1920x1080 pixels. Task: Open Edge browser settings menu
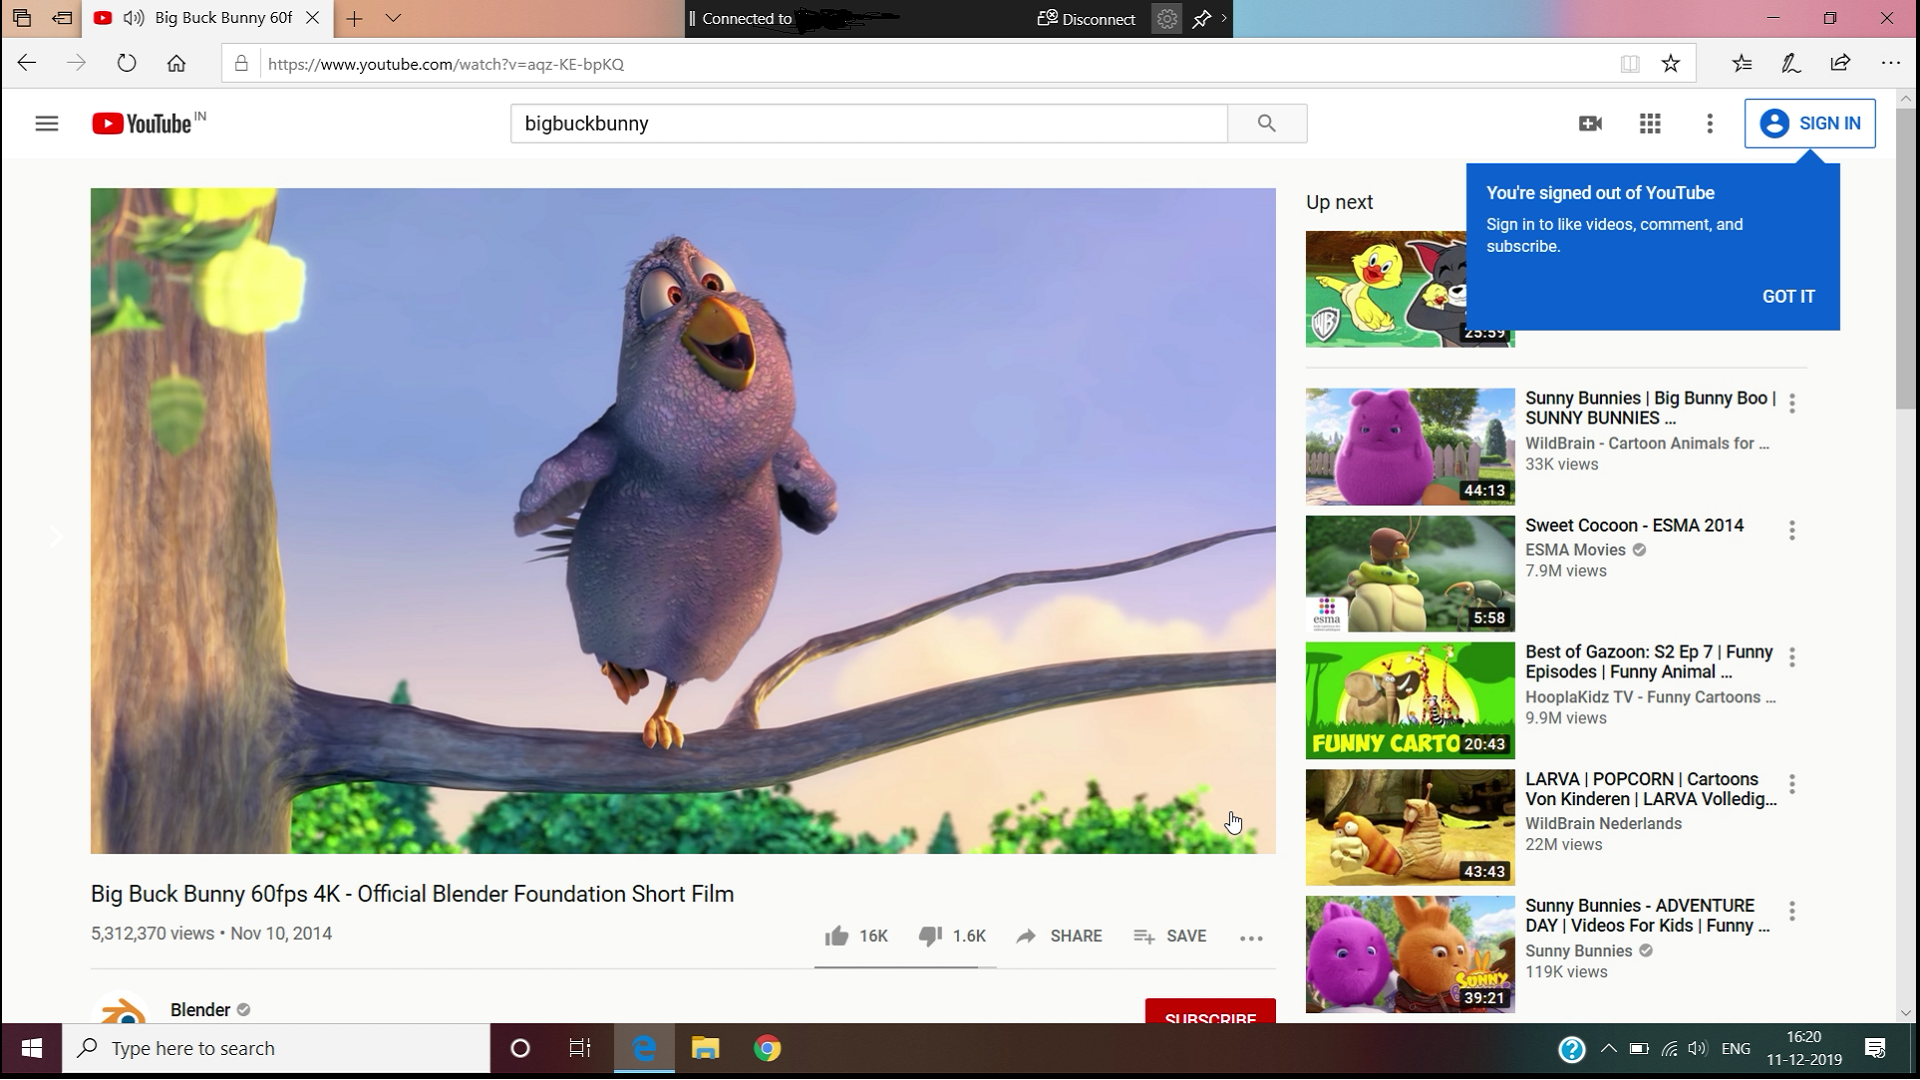point(1891,63)
